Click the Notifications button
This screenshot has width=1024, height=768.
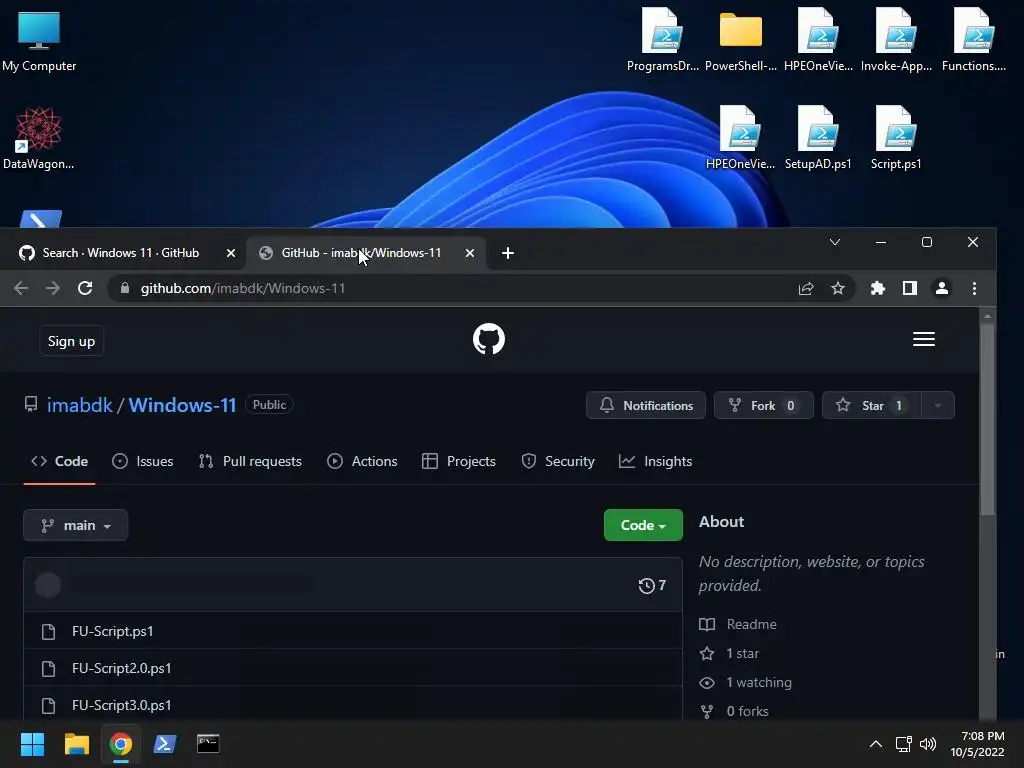tap(645, 405)
